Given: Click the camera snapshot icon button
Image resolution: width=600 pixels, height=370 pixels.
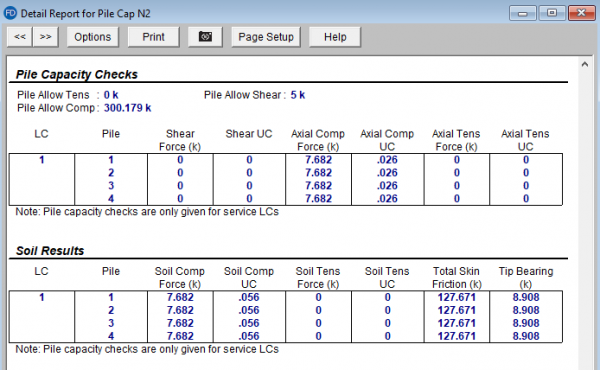Looking at the screenshot, I should pos(205,37).
